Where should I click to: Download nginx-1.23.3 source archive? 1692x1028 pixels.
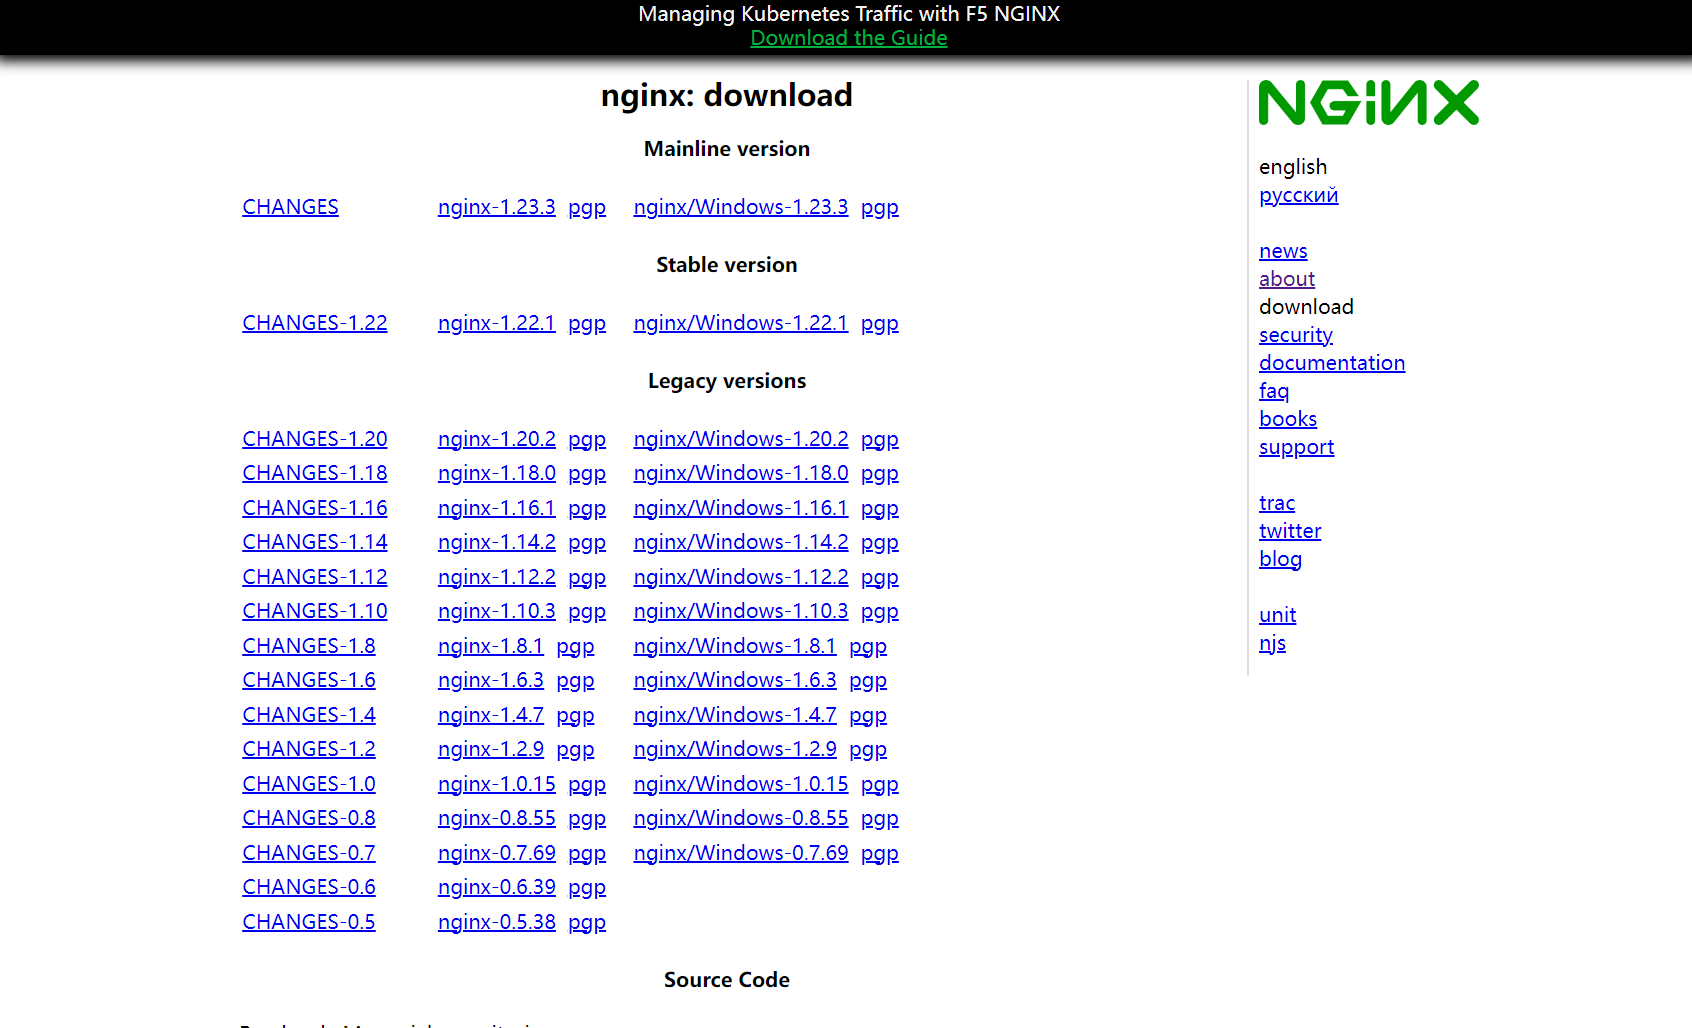[496, 207]
